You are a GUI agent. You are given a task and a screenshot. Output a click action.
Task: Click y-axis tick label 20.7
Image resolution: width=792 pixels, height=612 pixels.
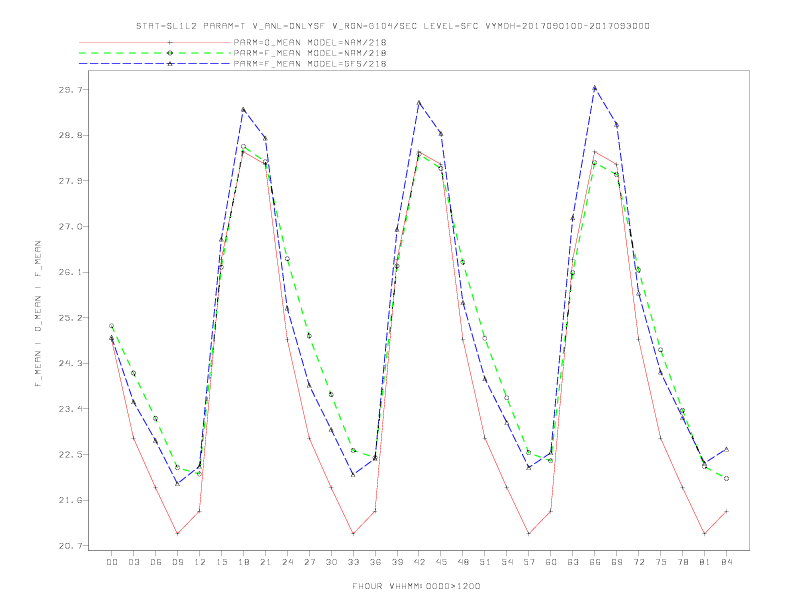pos(69,546)
